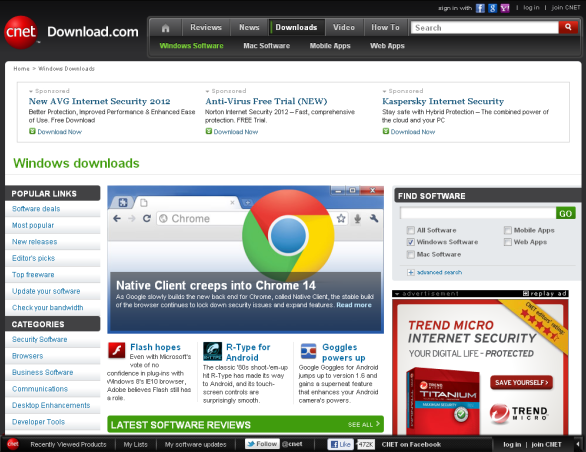Click the AVG Download Now green icon

pyautogui.click(x=32, y=131)
